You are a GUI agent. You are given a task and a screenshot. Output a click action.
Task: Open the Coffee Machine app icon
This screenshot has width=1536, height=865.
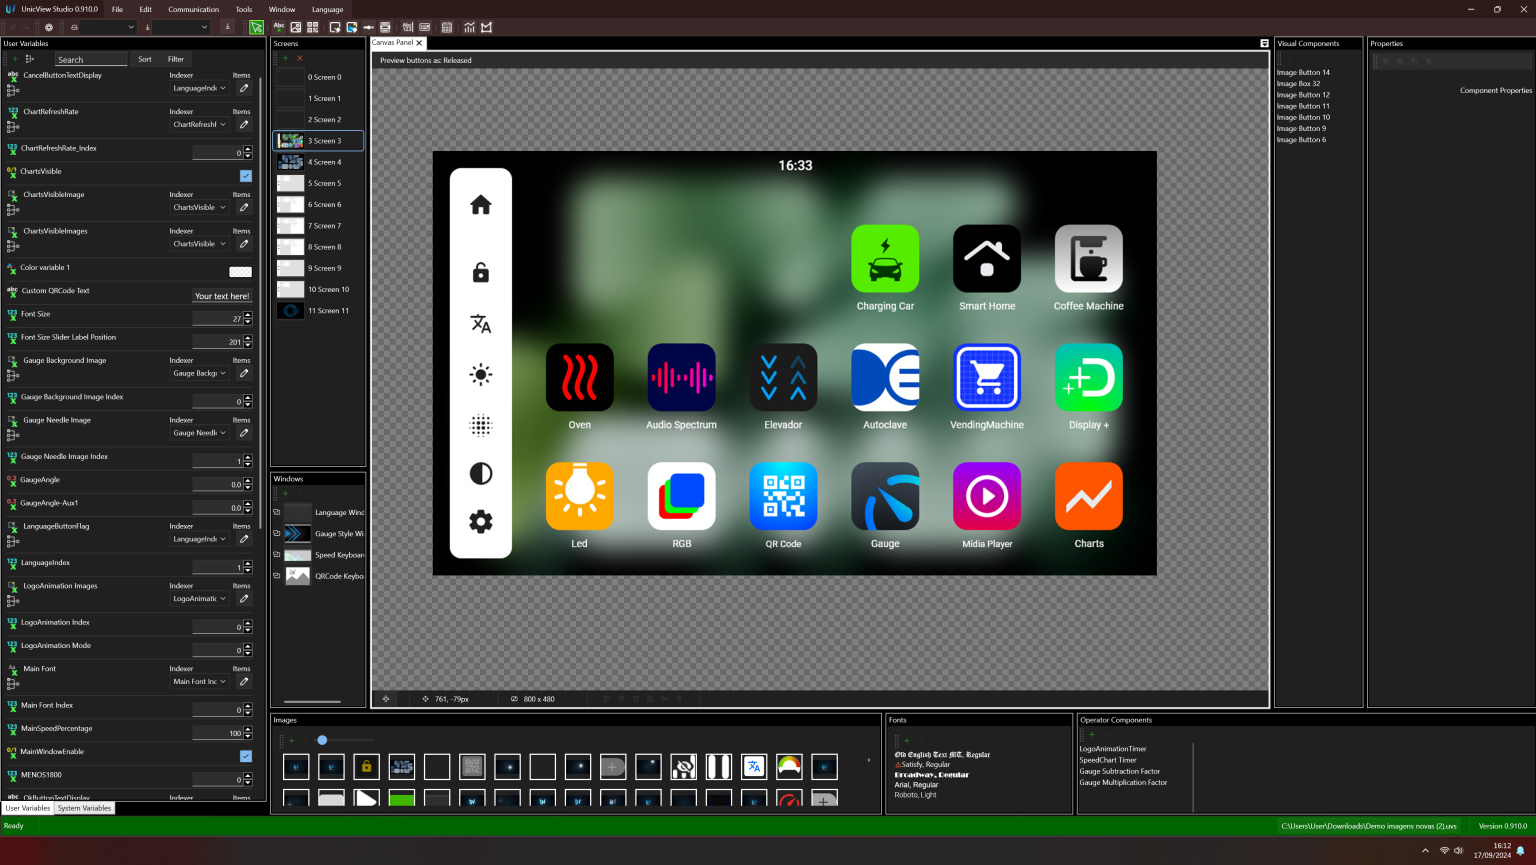1089,259
